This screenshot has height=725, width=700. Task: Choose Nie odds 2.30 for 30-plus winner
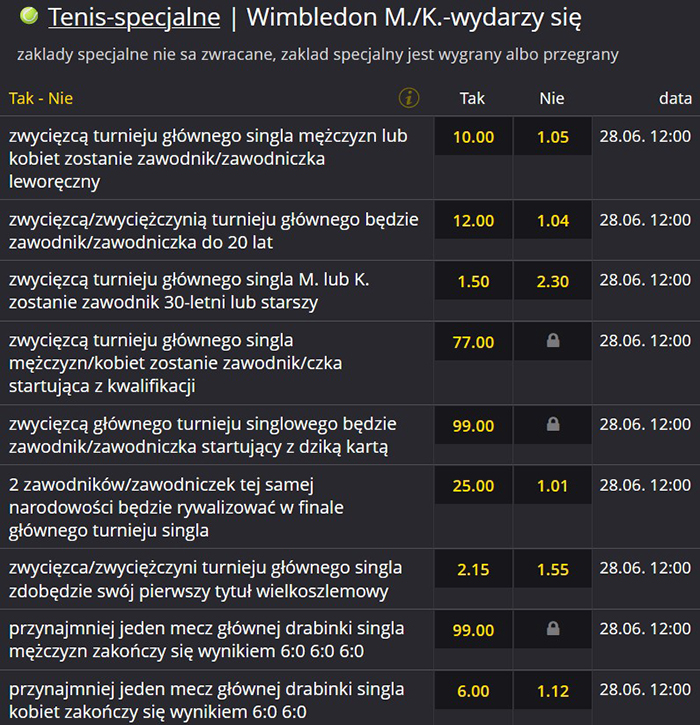pos(552,282)
